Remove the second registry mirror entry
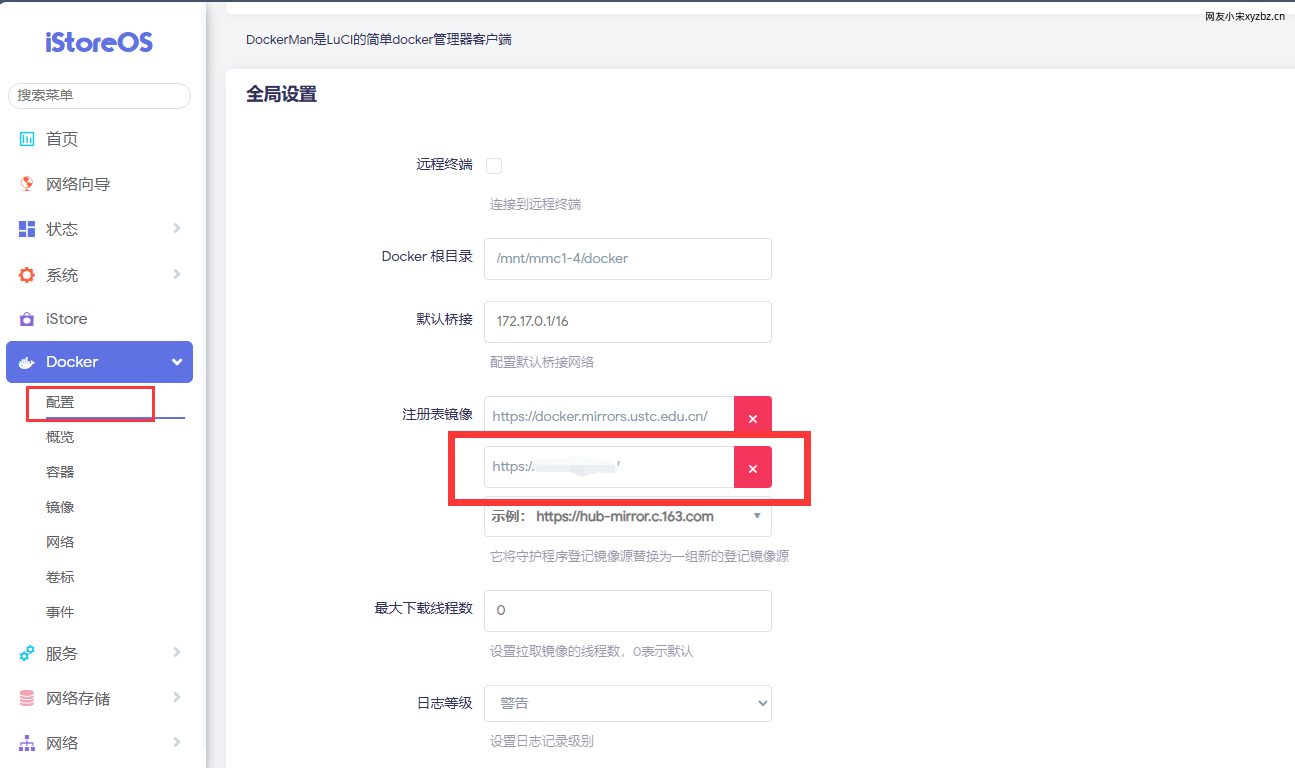This screenshot has width=1295, height=768. (753, 467)
